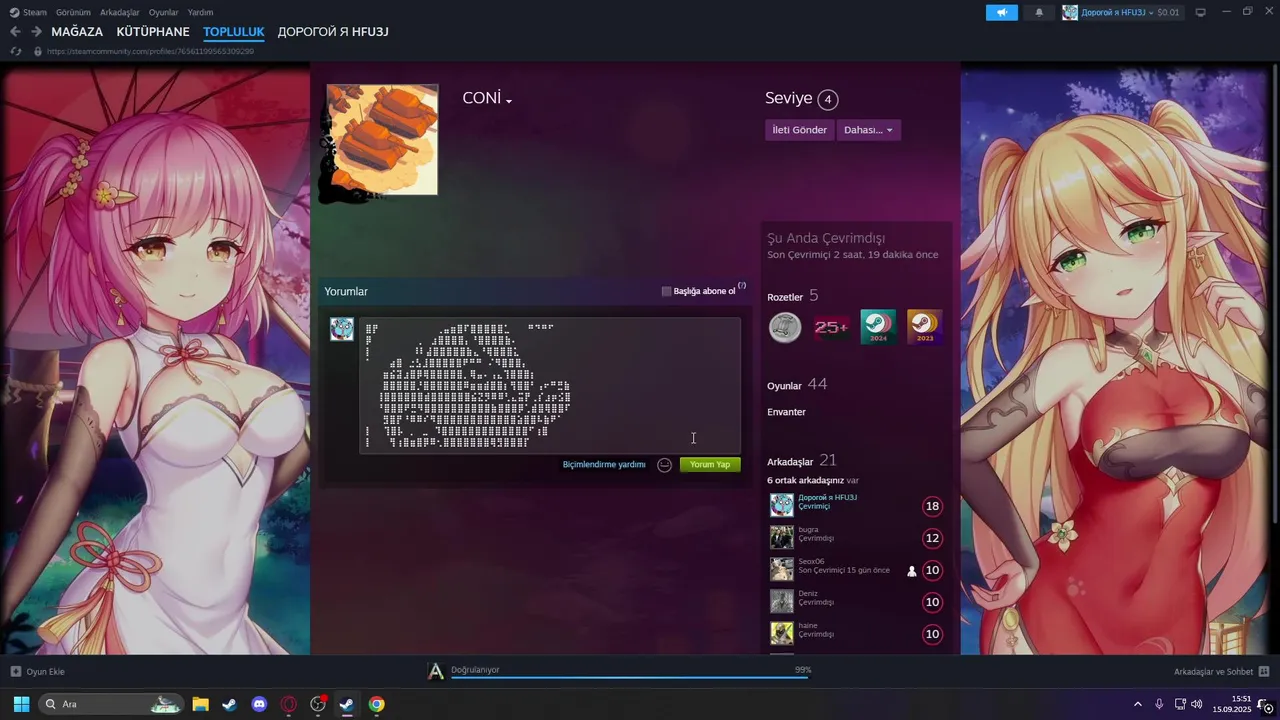The width and height of the screenshot is (1280, 720).
Task: Expand the CONİ name history dropdown
Action: point(509,101)
